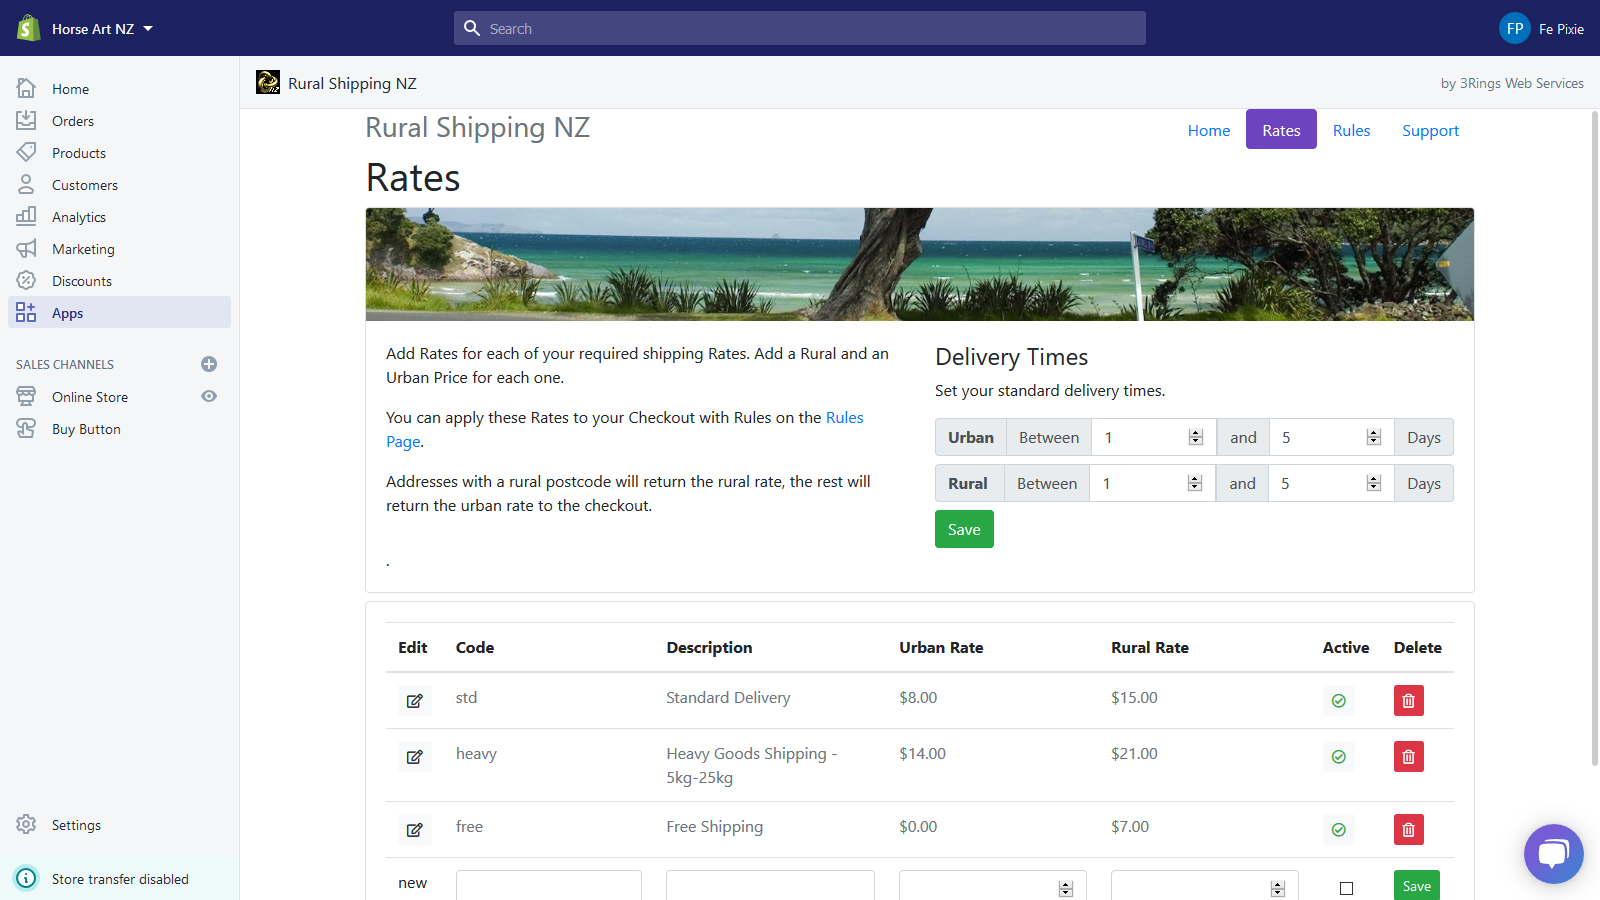The image size is (1600, 900).
Task: Edit the free shipping rate row
Action: click(414, 830)
